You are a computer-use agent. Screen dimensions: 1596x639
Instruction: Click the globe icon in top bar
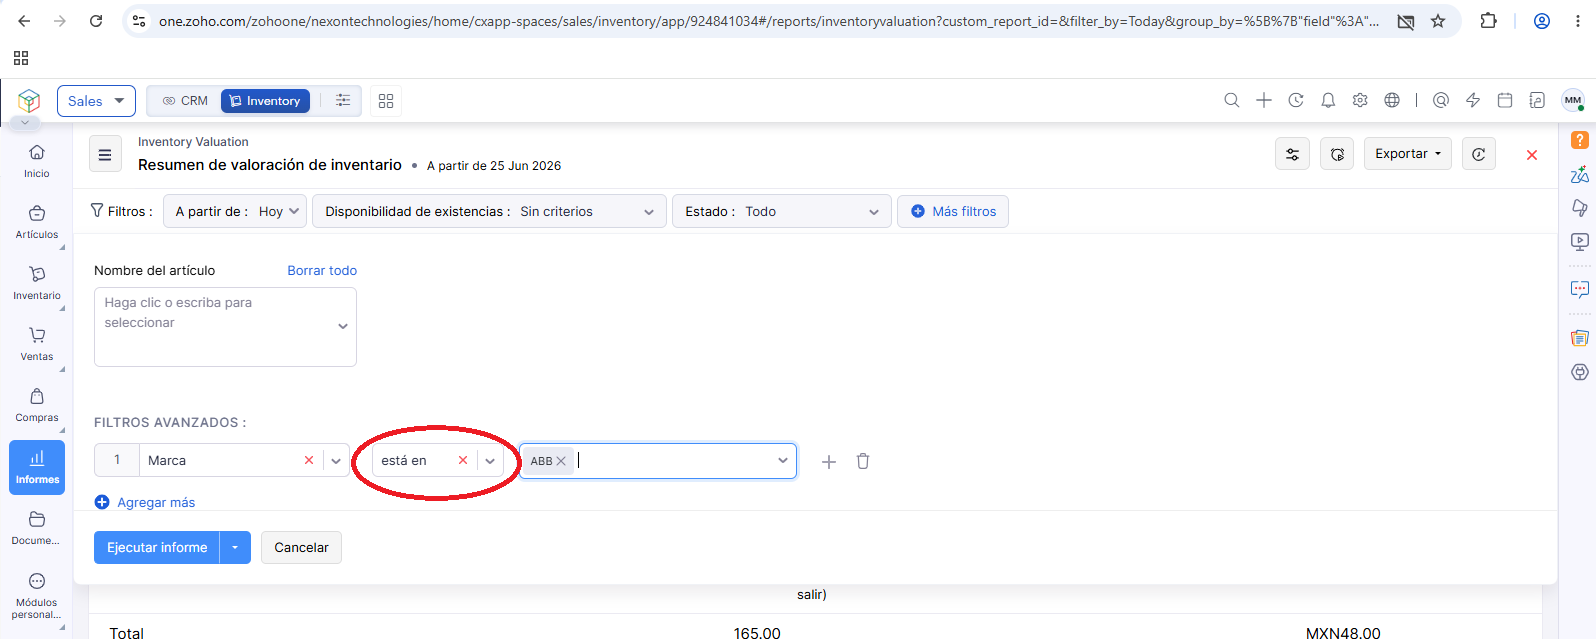tap(1392, 100)
